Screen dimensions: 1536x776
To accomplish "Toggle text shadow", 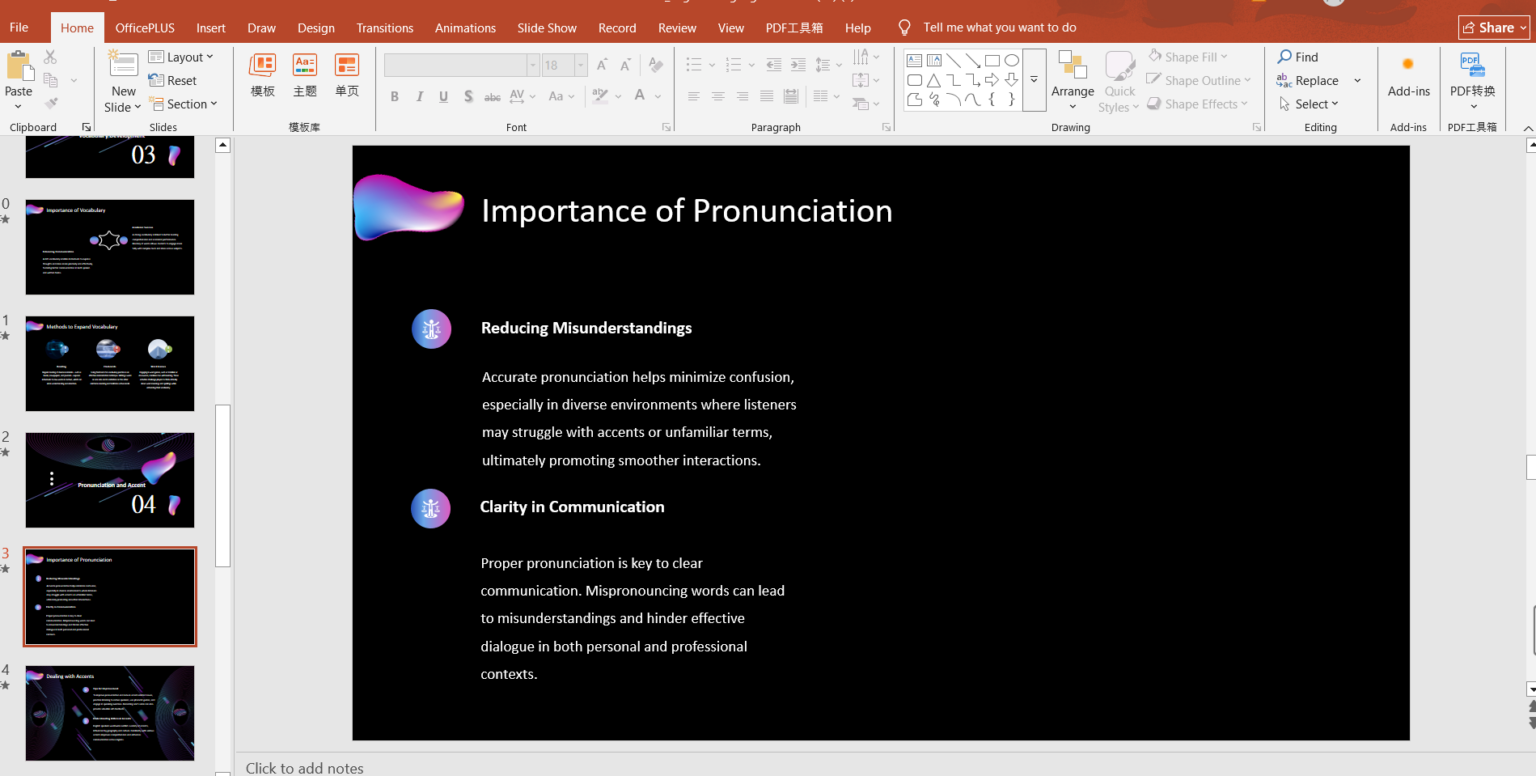I will click(x=469, y=97).
